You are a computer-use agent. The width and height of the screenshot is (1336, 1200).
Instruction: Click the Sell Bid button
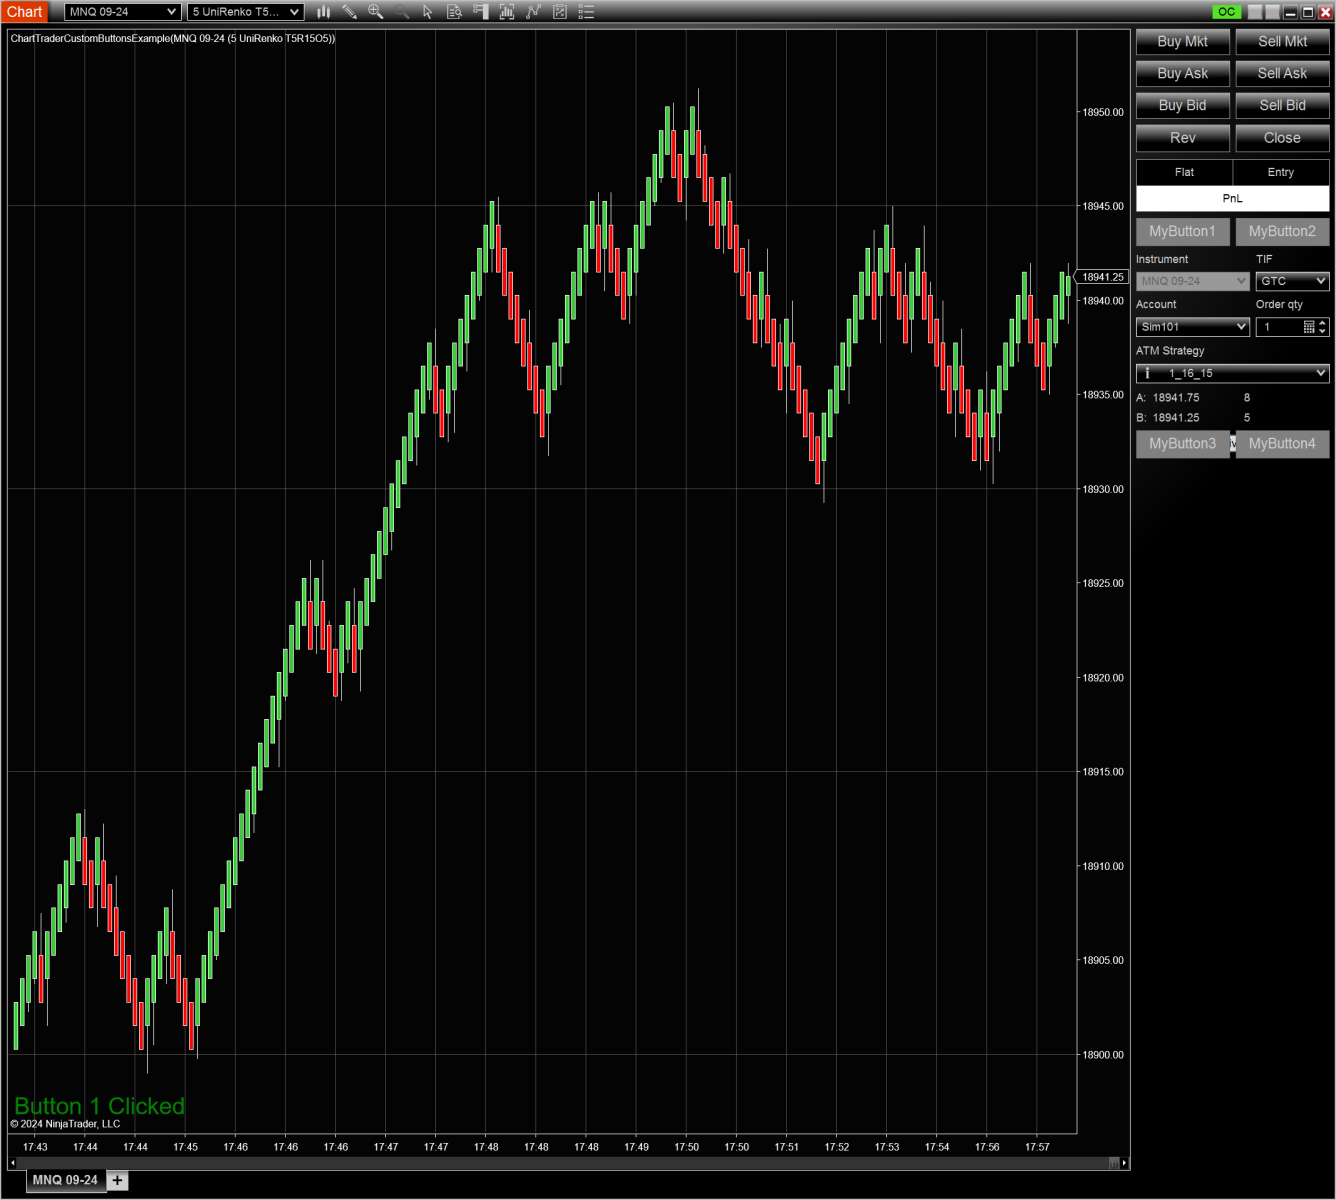(1283, 106)
